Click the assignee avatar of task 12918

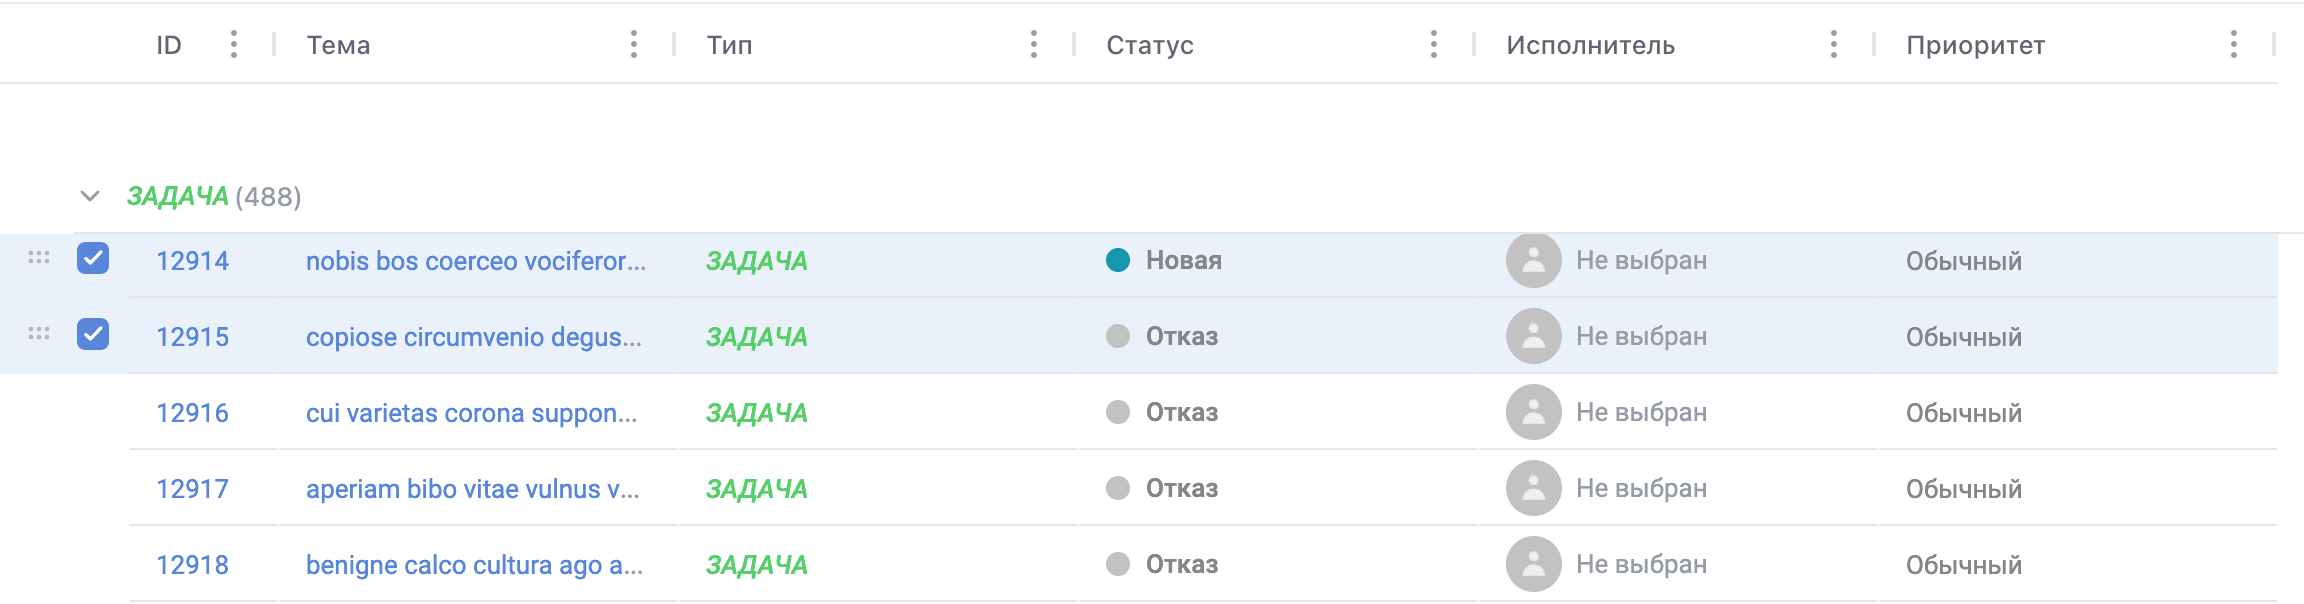tap(1534, 564)
